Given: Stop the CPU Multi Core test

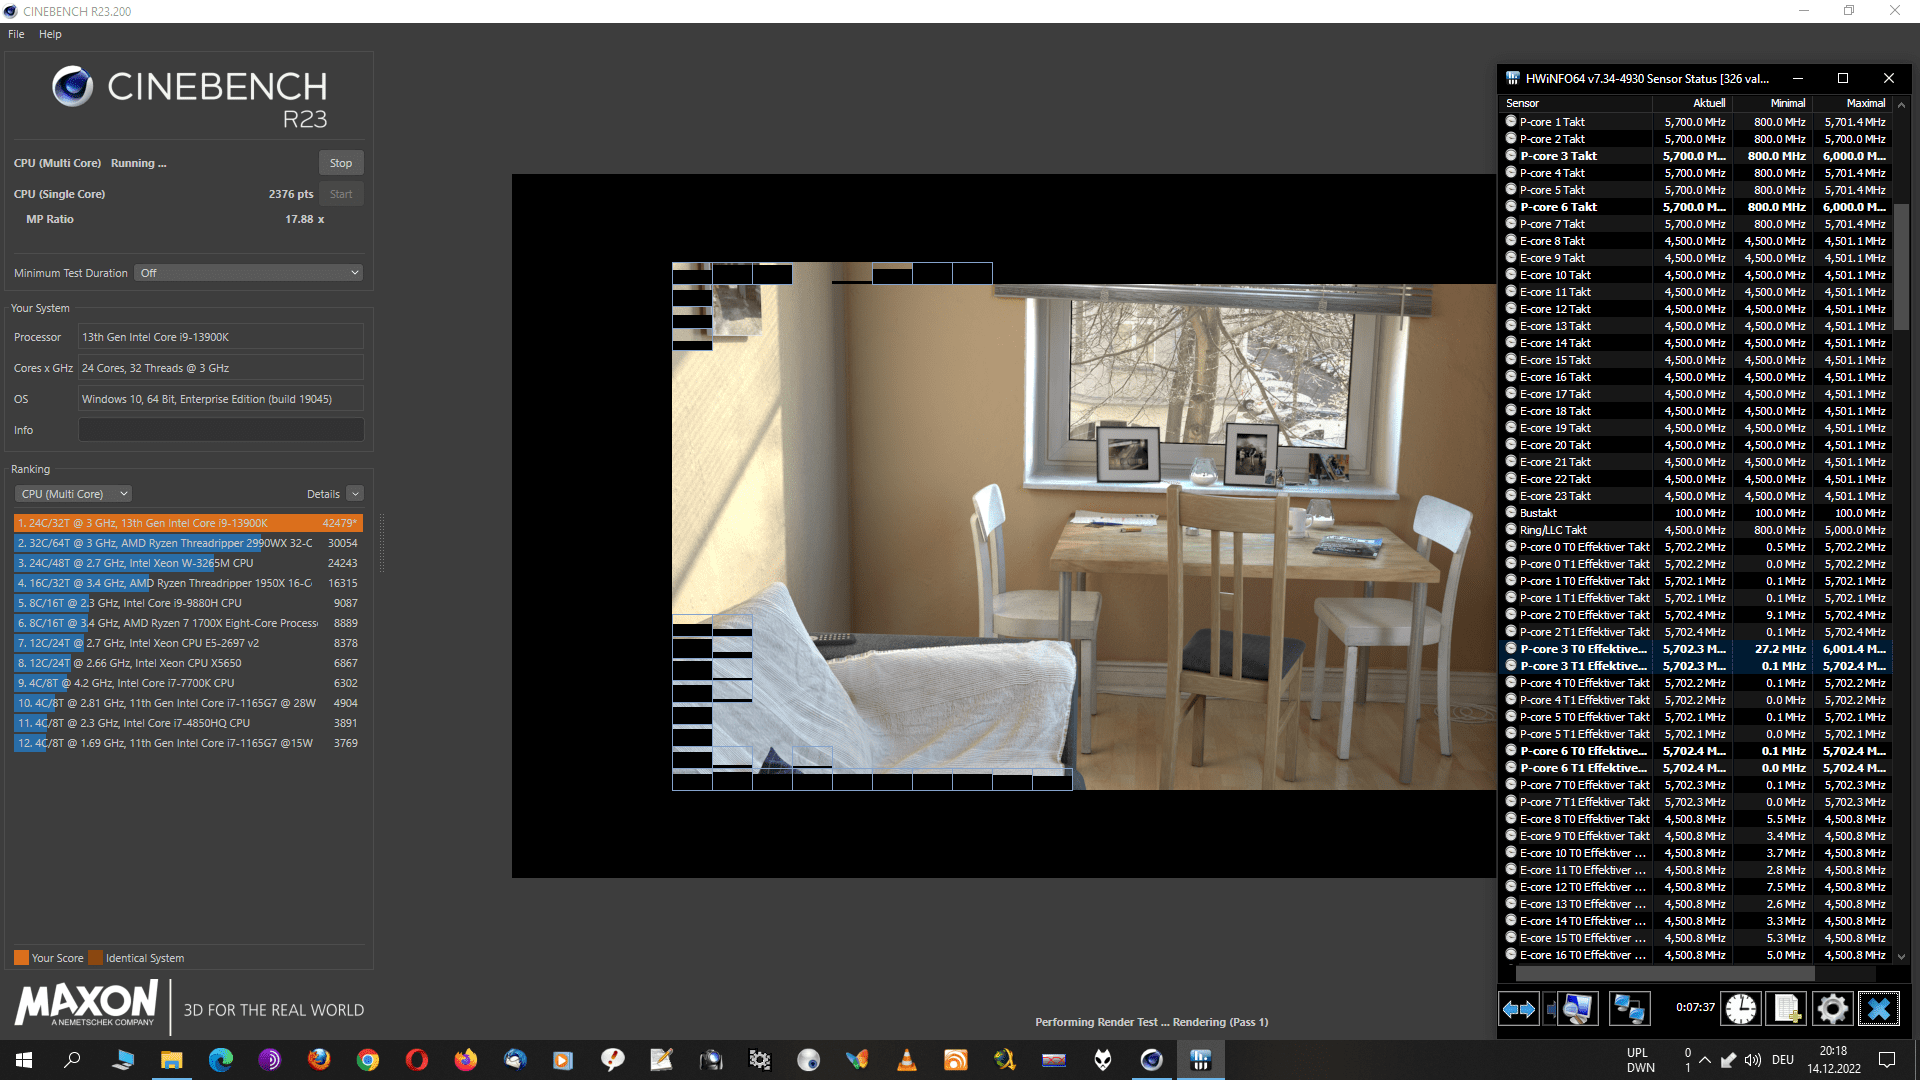Looking at the screenshot, I should 341,163.
